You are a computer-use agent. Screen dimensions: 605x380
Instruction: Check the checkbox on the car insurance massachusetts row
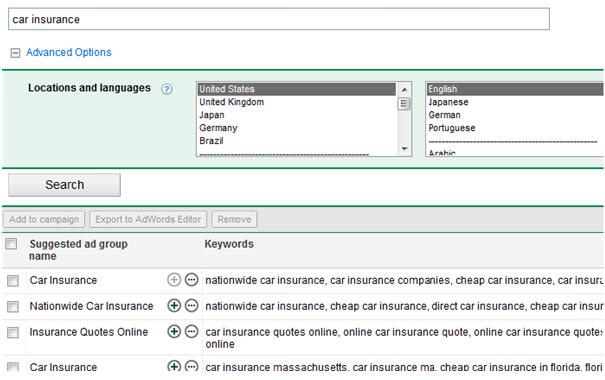click(13, 366)
